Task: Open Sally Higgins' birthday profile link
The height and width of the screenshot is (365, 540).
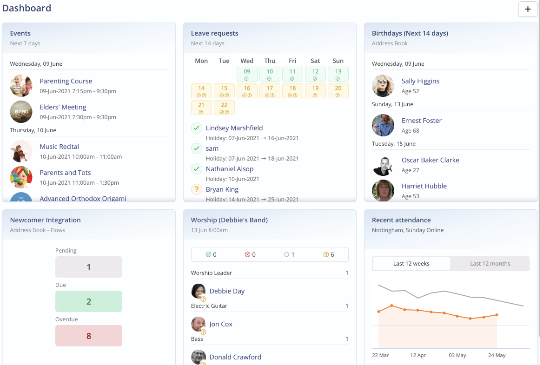Action: [420, 81]
